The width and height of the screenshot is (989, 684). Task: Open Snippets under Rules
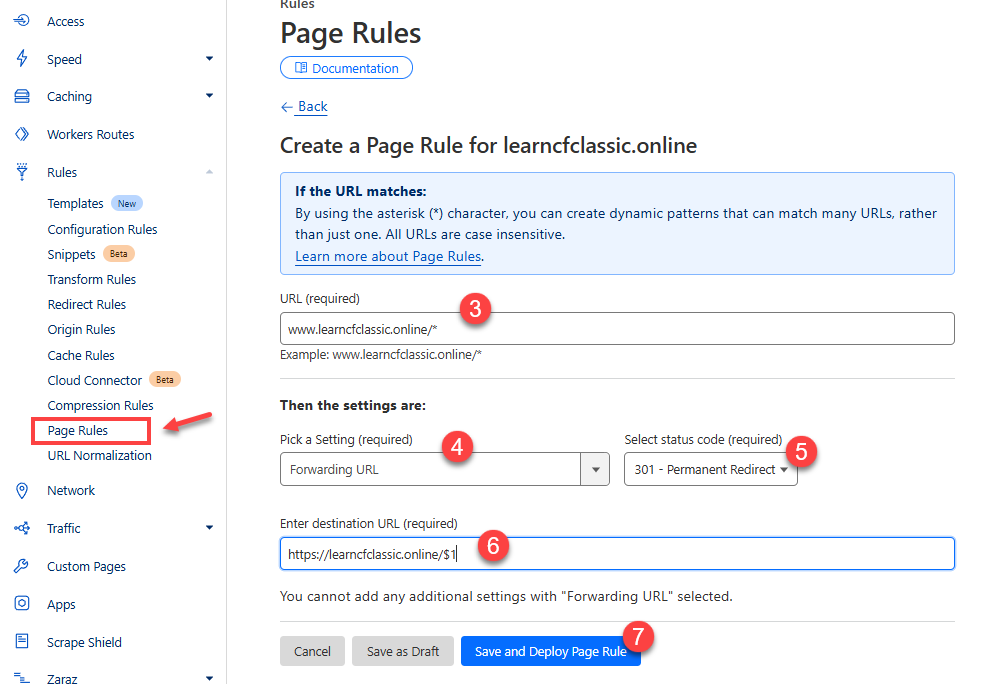coord(71,254)
